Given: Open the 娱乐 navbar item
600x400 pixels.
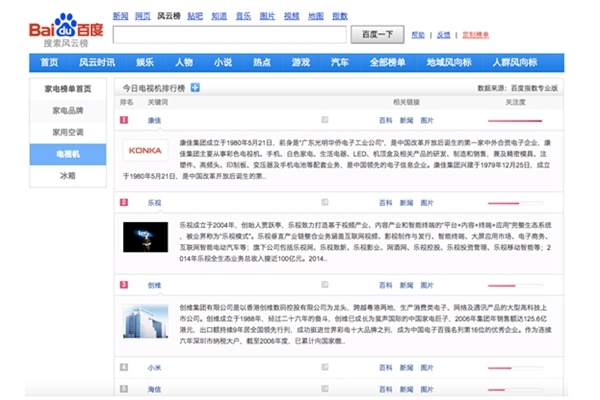Looking at the screenshot, I should [145, 62].
